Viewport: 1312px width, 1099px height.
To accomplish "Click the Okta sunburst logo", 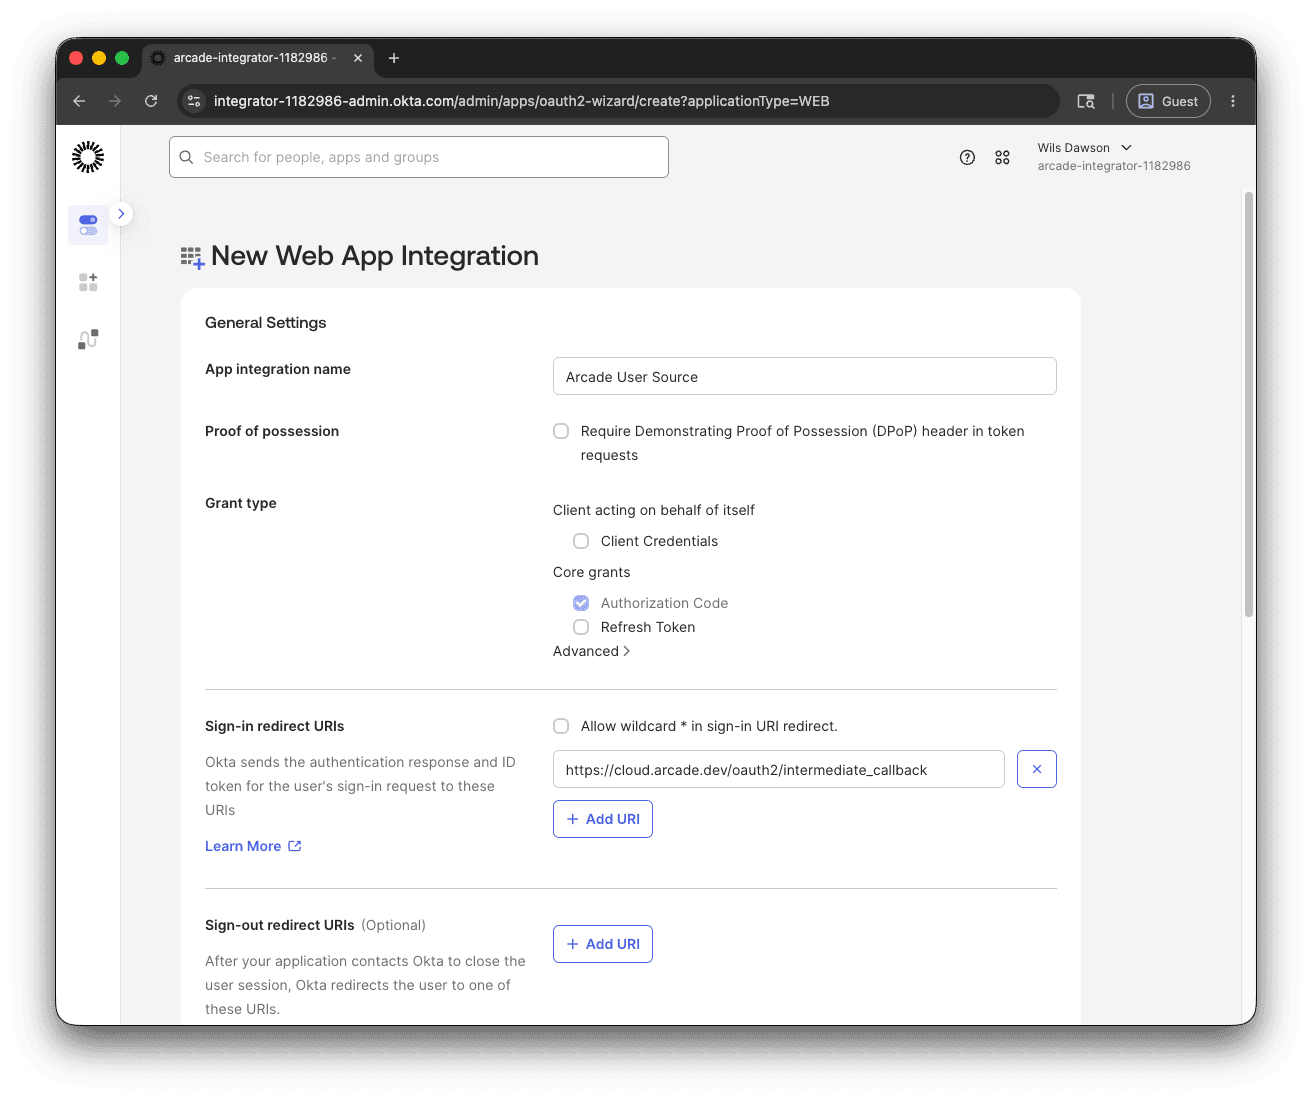I will 88,157.
